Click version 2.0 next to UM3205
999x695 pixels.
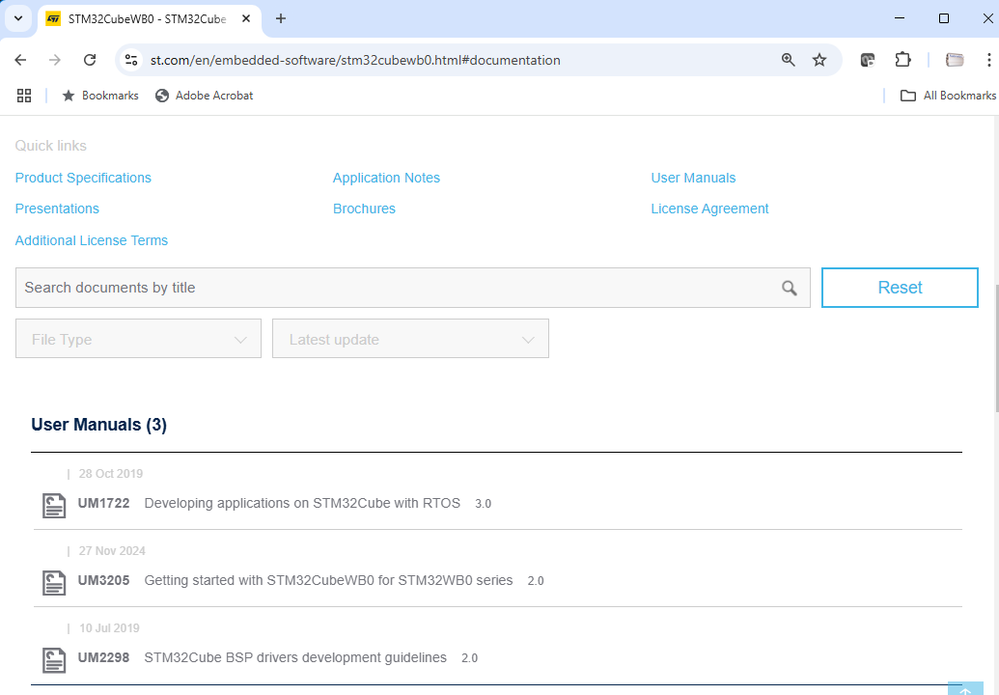point(536,581)
